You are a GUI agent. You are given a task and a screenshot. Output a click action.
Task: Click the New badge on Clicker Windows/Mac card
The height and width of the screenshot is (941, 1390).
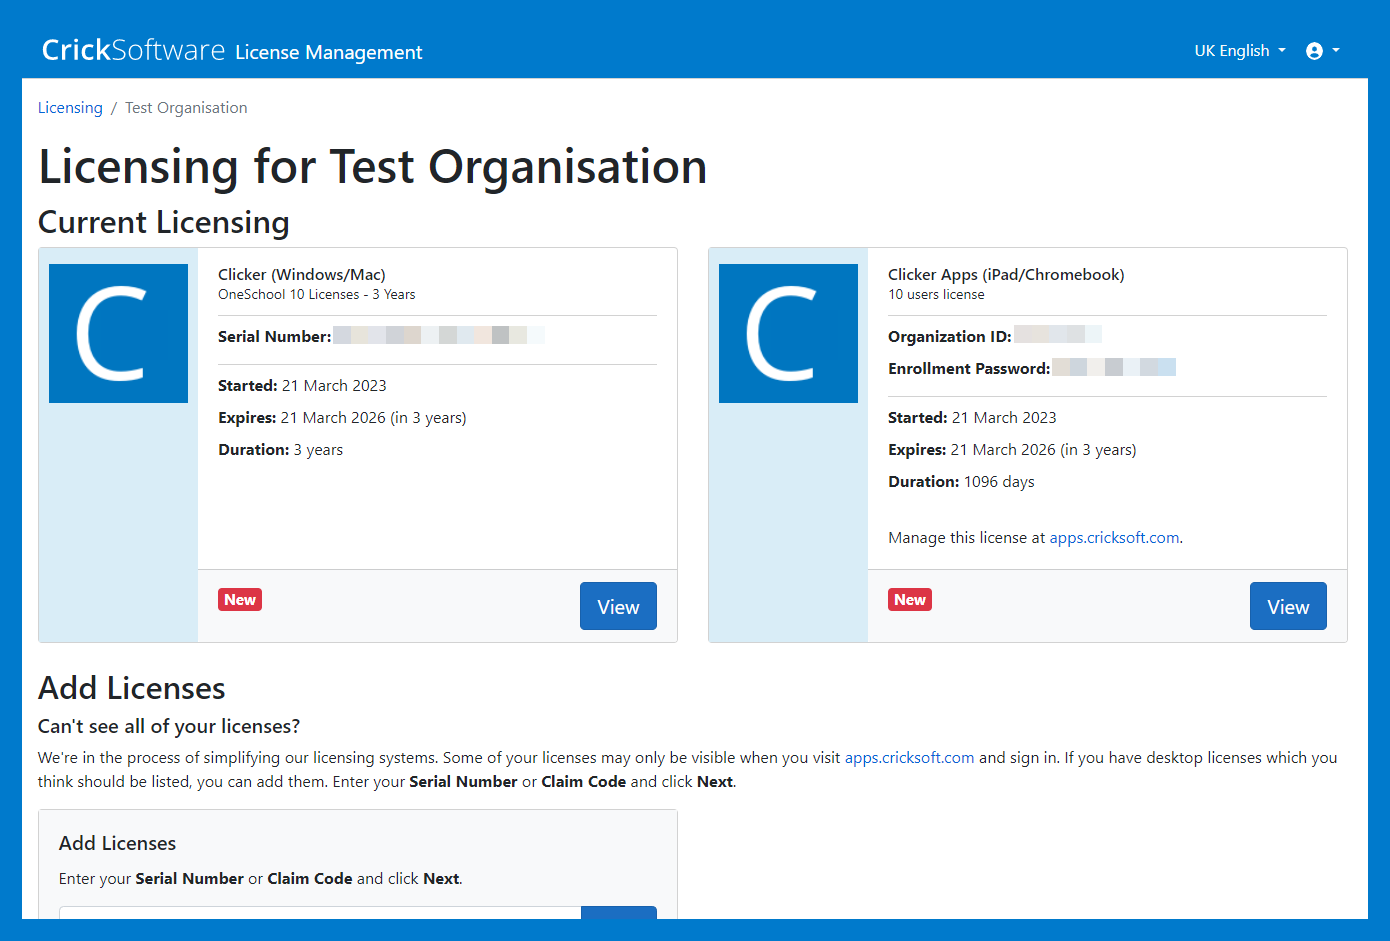click(240, 600)
